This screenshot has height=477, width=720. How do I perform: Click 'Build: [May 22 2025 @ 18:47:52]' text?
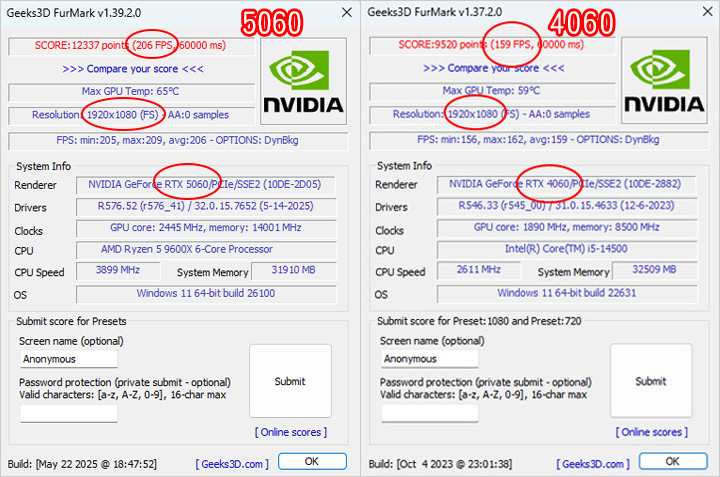click(x=82, y=464)
